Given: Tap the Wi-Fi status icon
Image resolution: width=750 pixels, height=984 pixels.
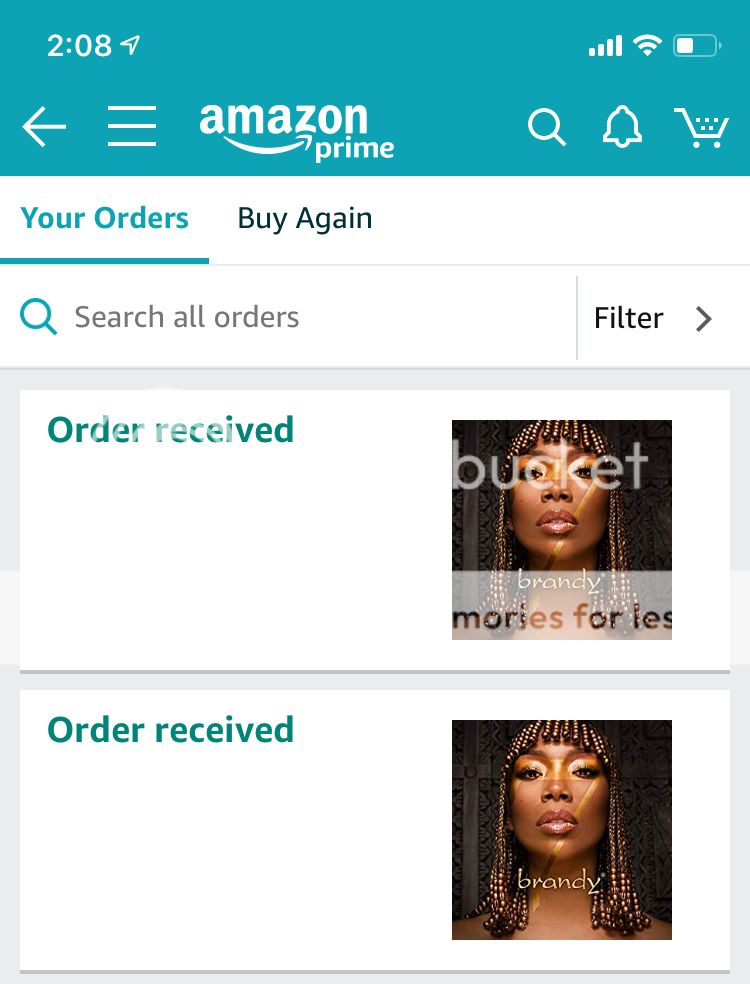Looking at the screenshot, I should pos(647,45).
